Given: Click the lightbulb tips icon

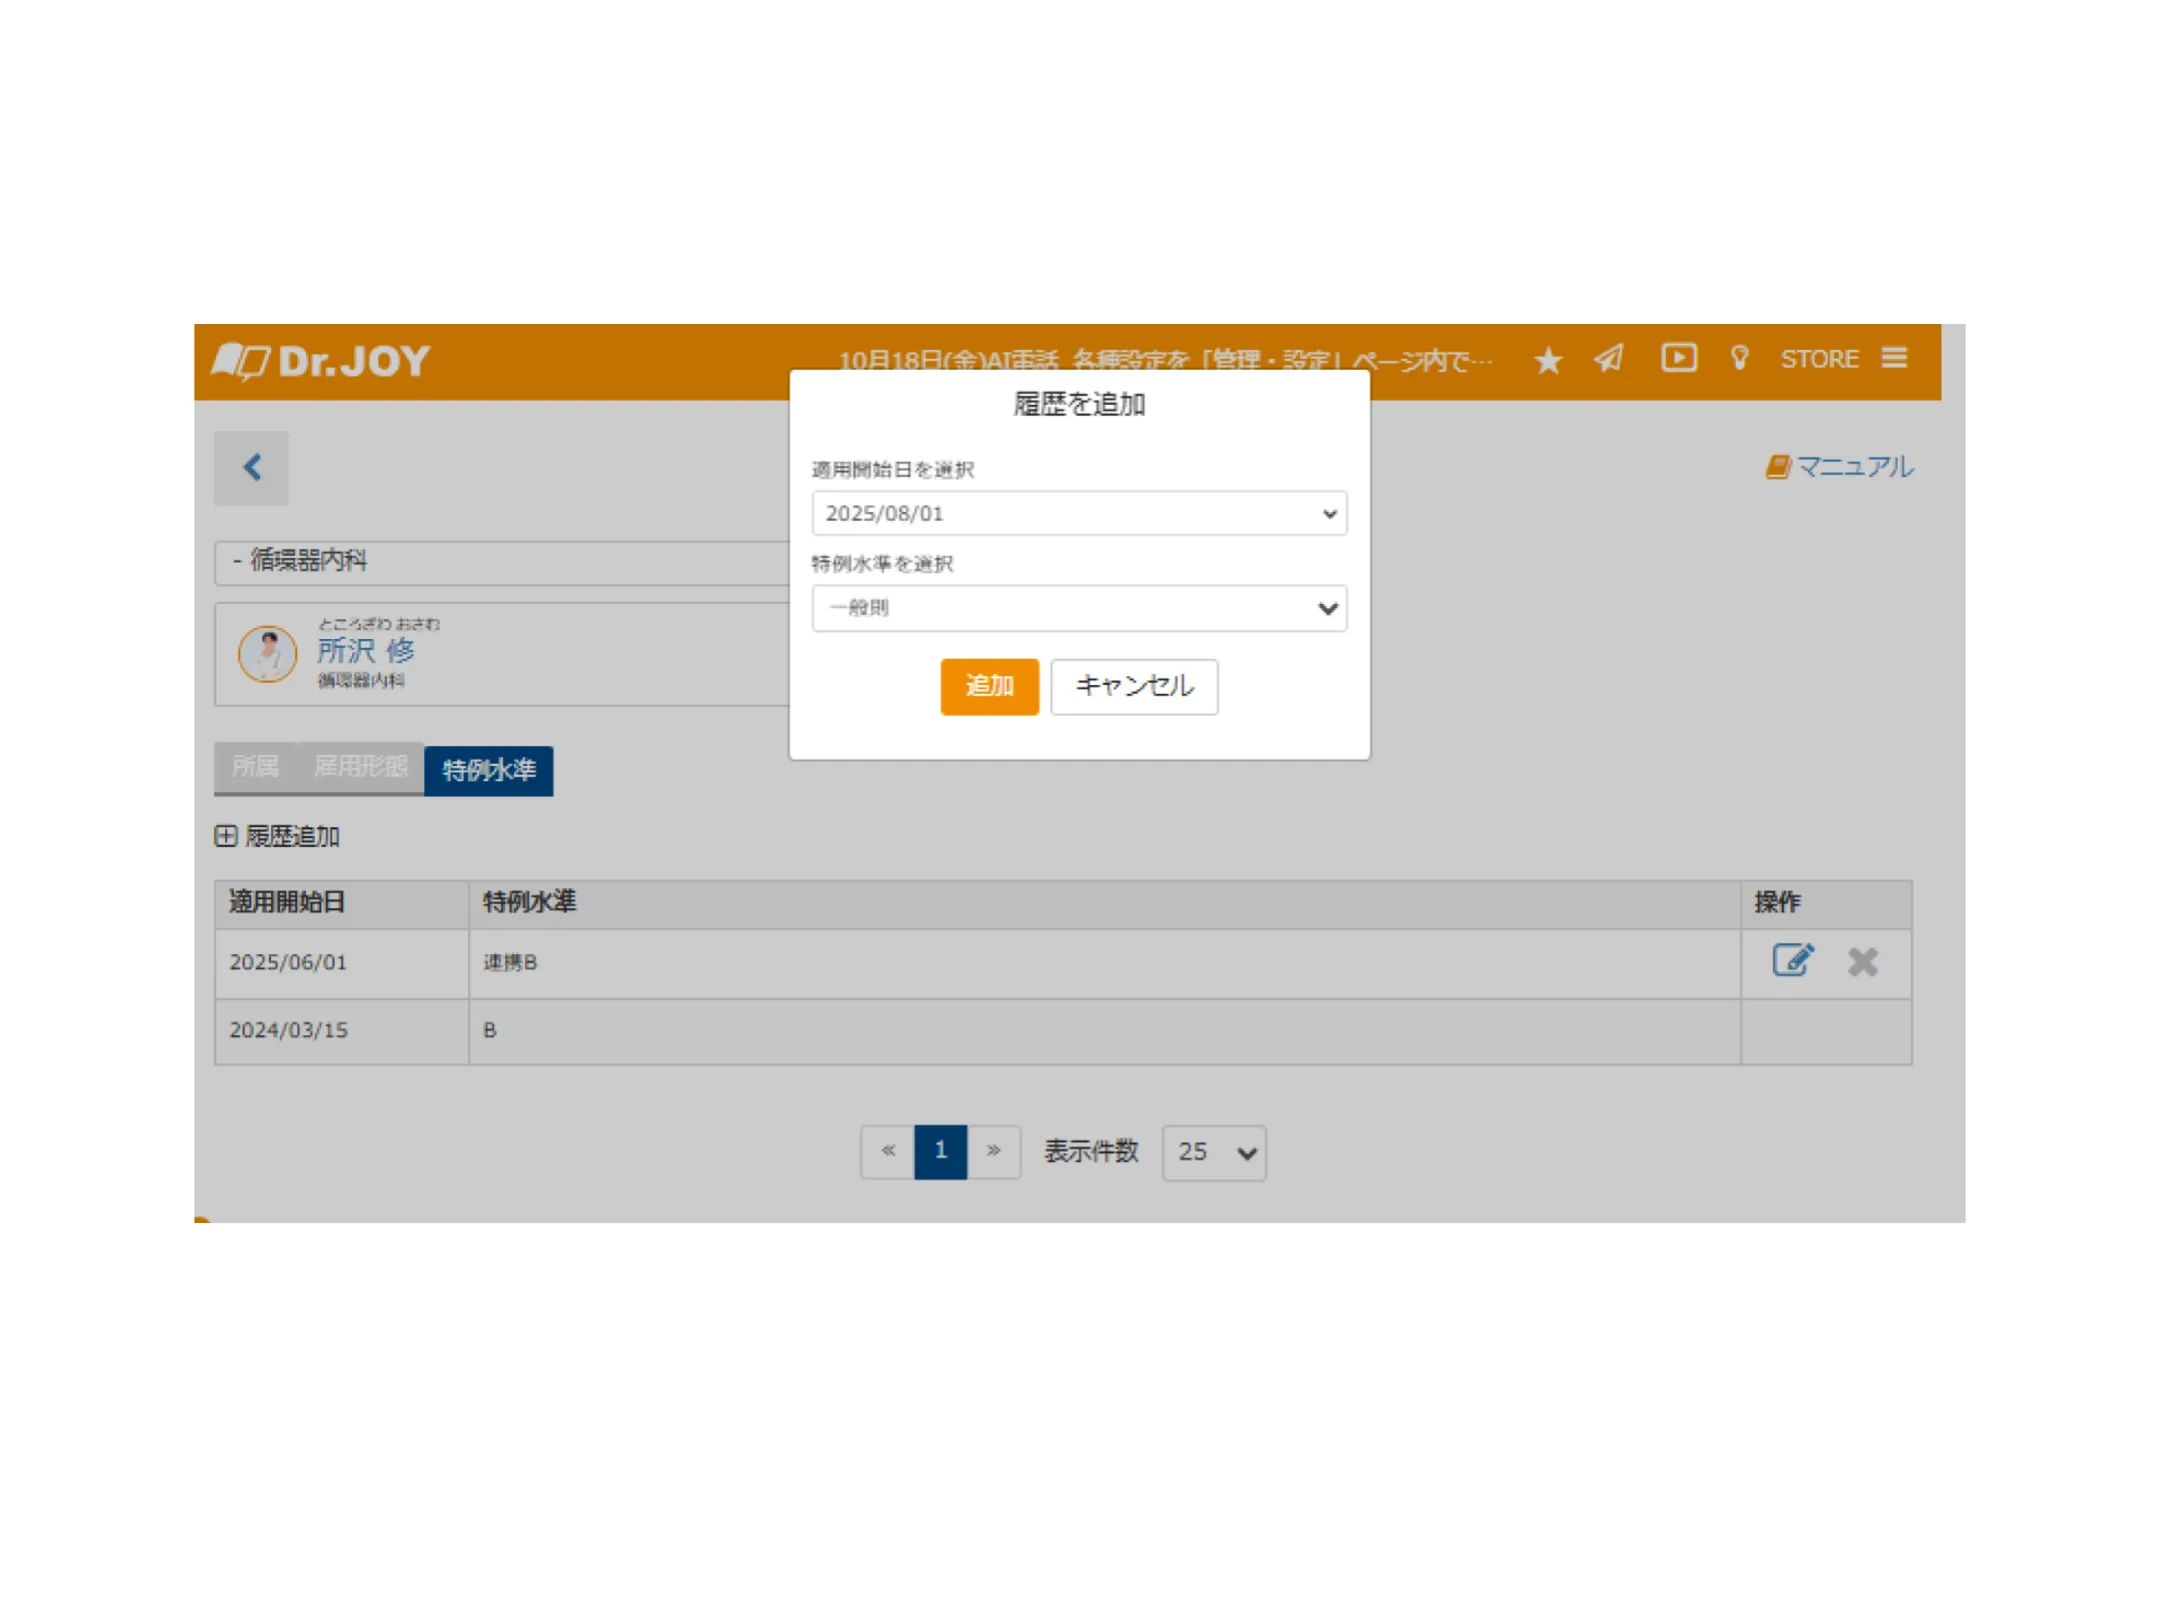Looking at the screenshot, I should coord(1739,358).
